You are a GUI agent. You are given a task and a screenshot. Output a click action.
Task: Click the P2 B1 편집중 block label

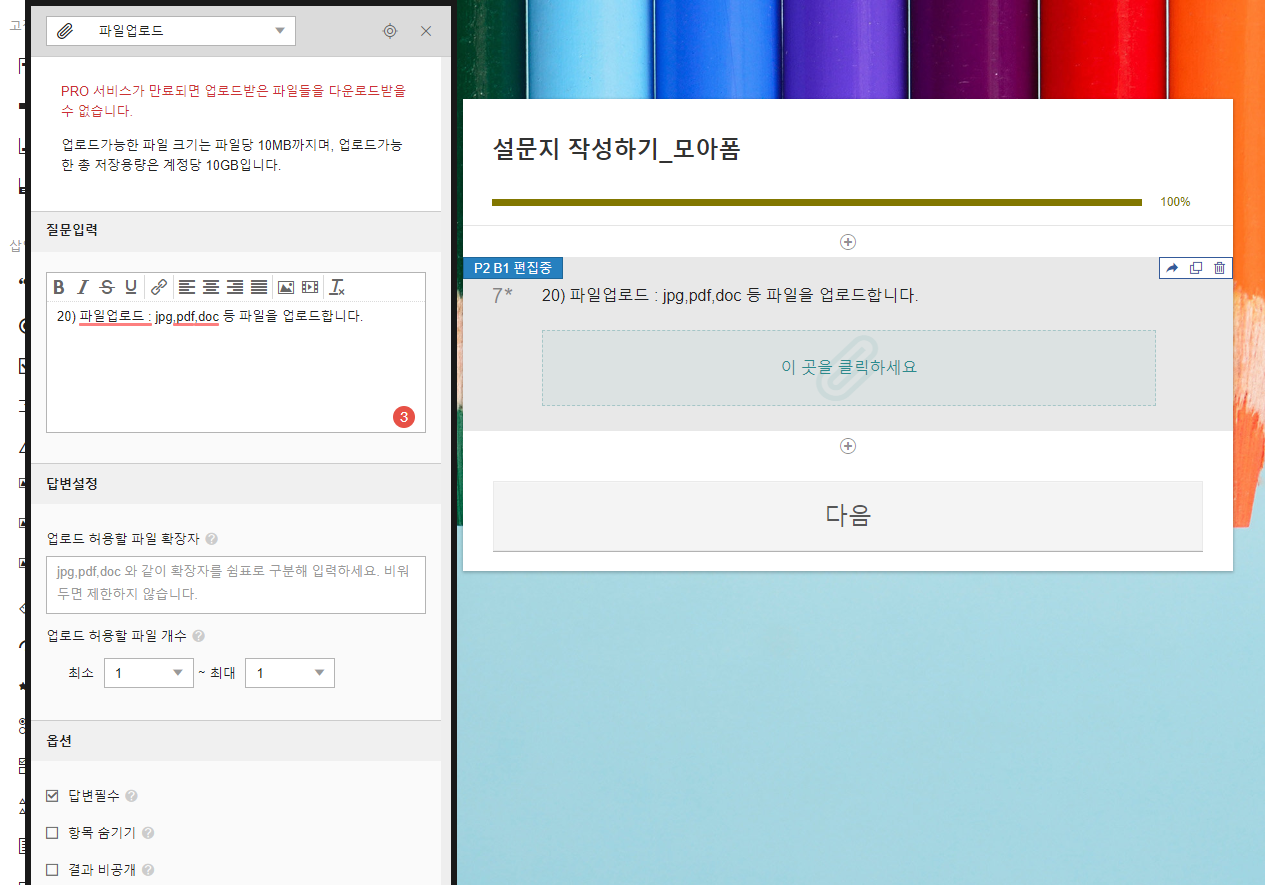[513, 268]
